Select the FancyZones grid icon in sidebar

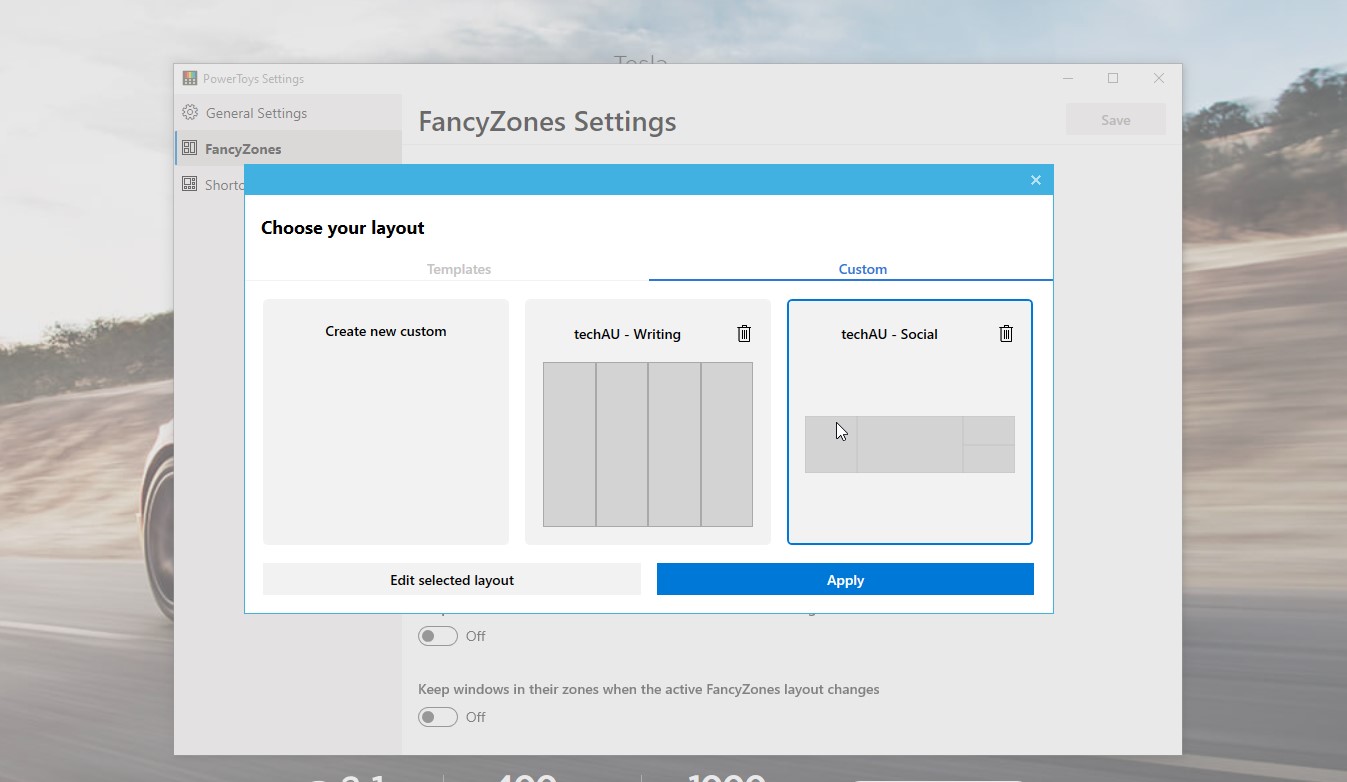tap(189, 148)
